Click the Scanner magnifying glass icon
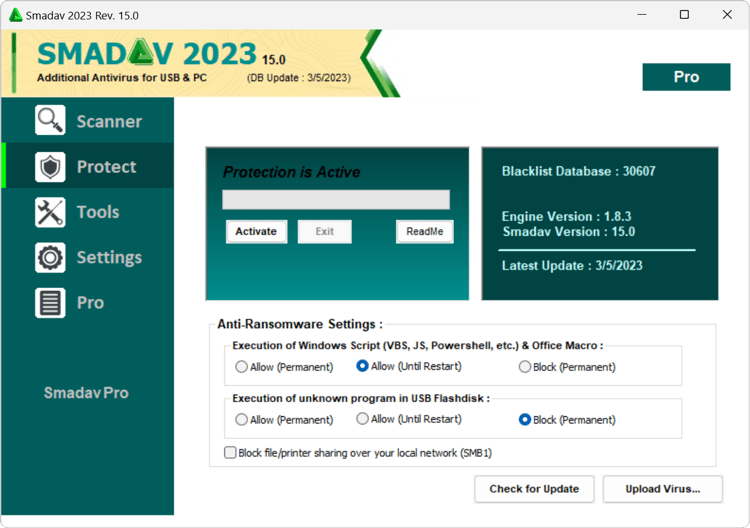 50,120
